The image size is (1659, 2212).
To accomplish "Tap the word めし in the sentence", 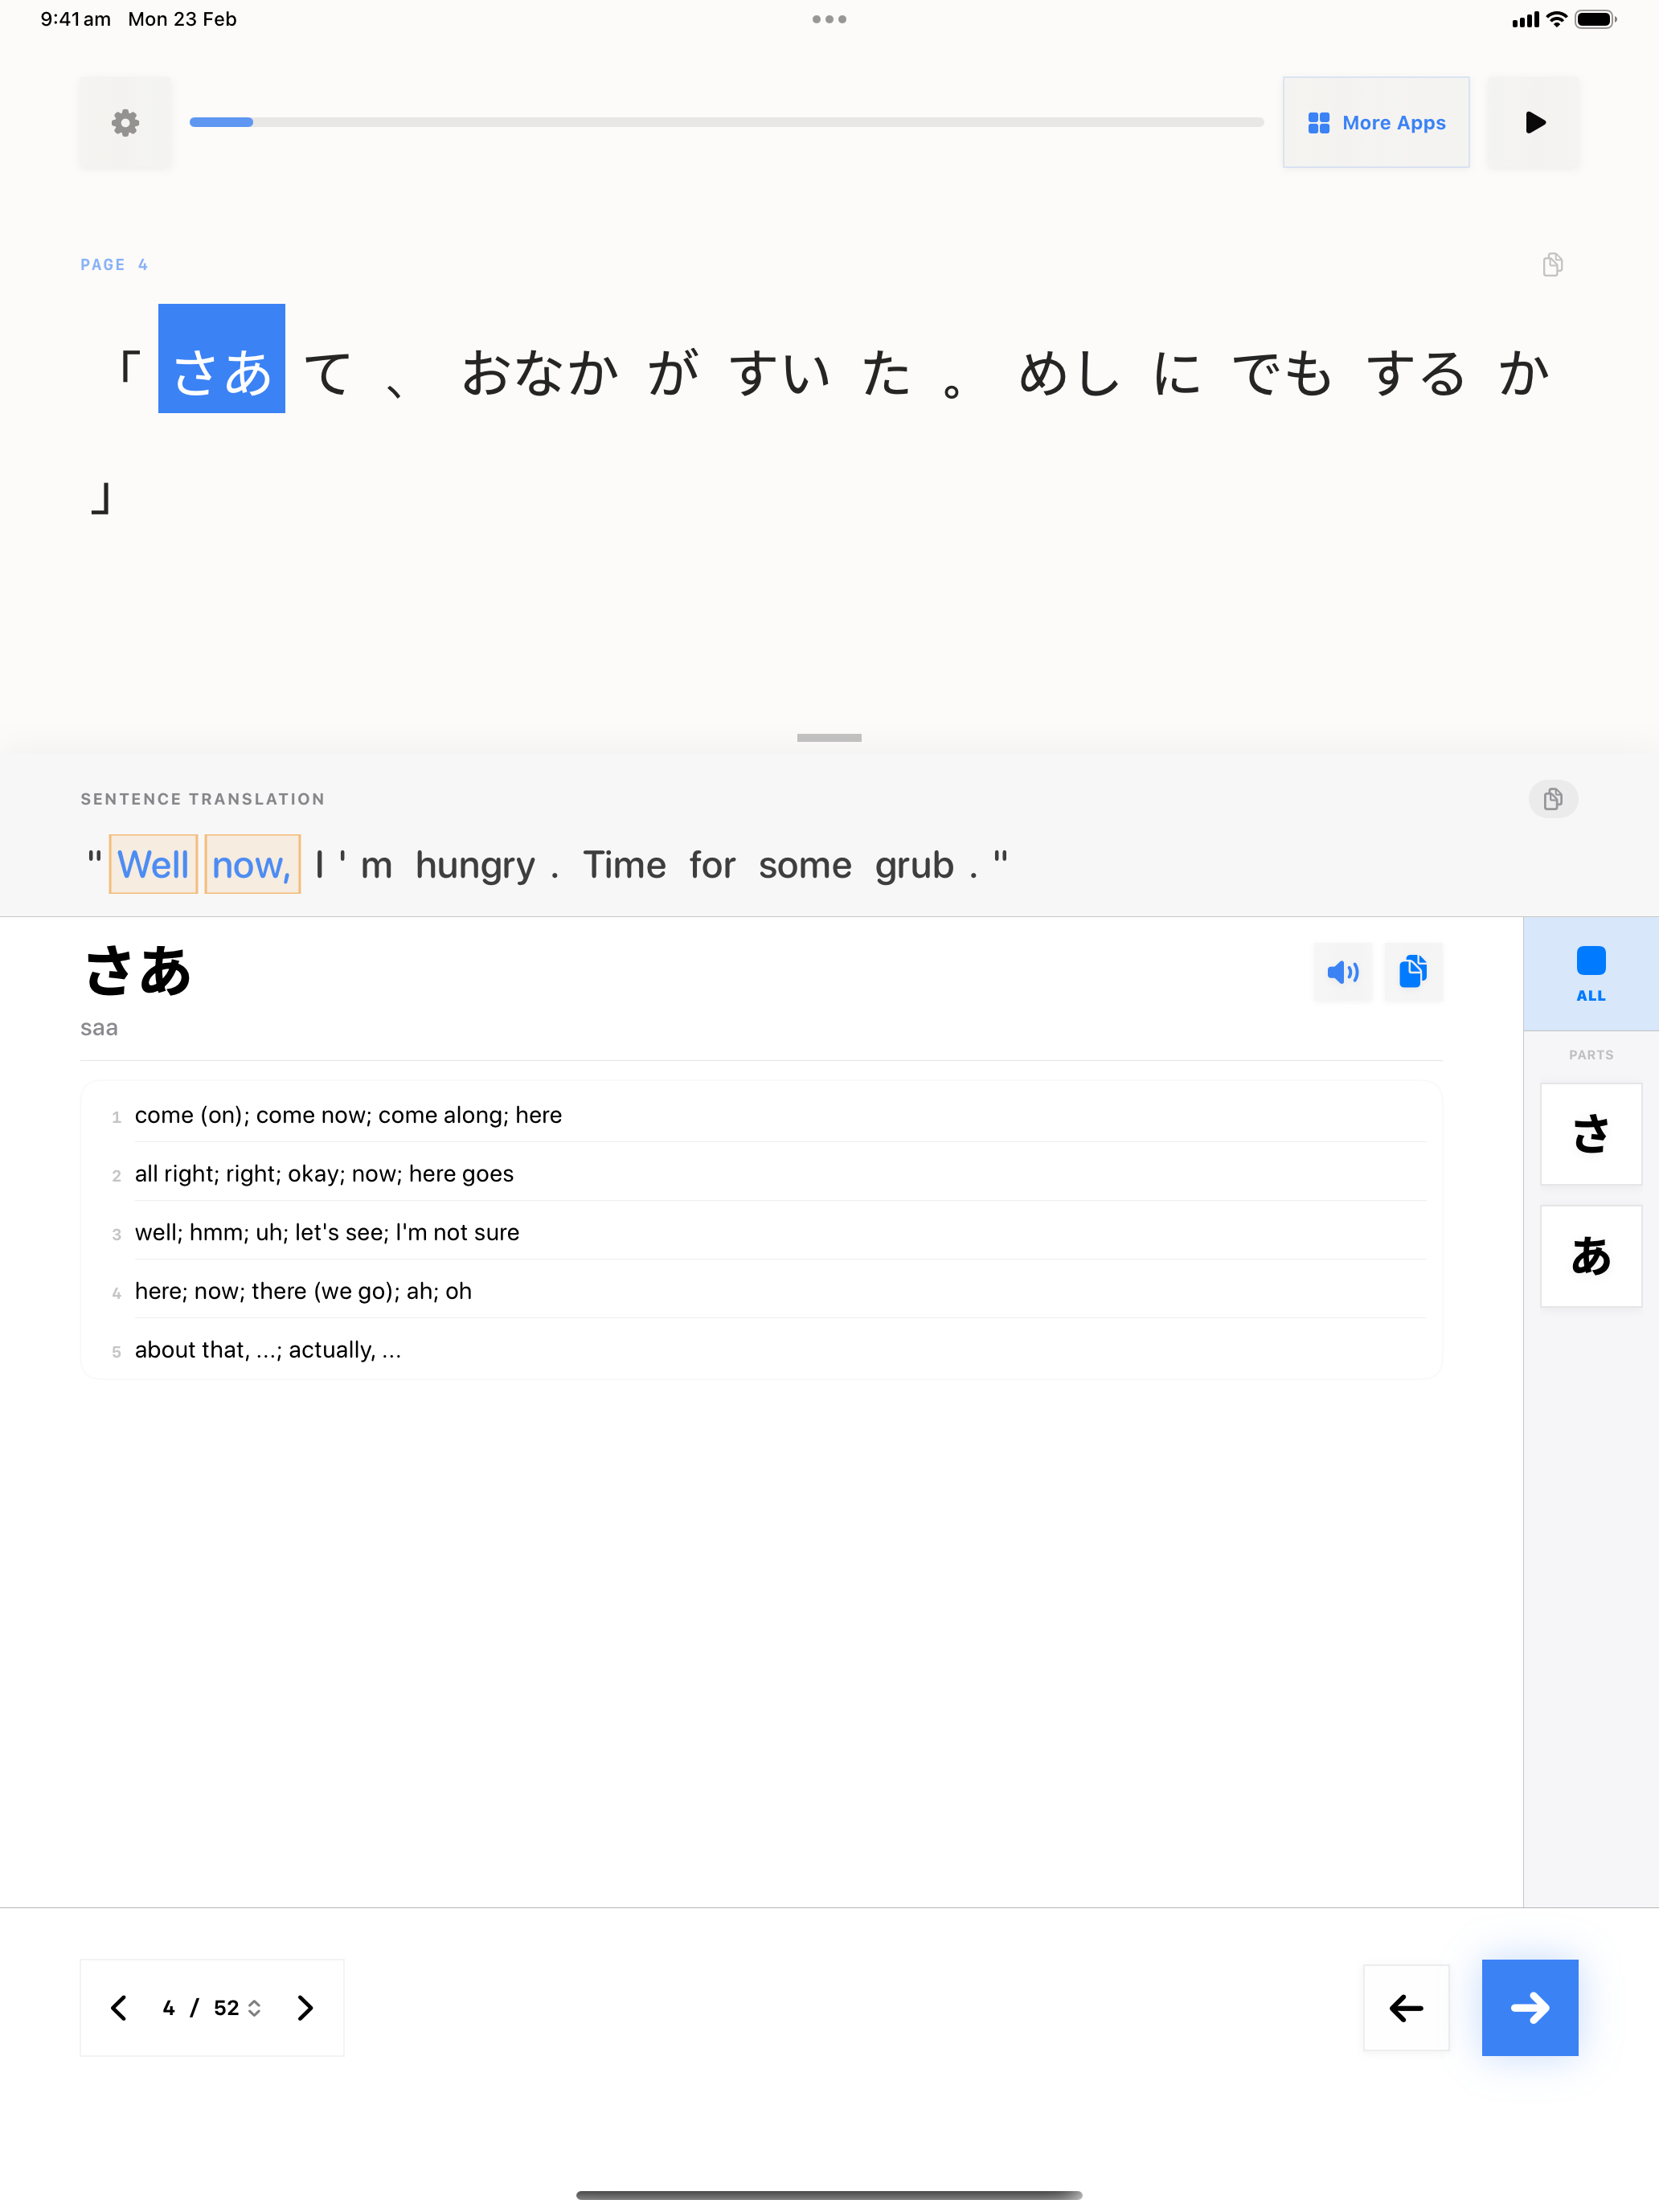I will click(1068, 374).
